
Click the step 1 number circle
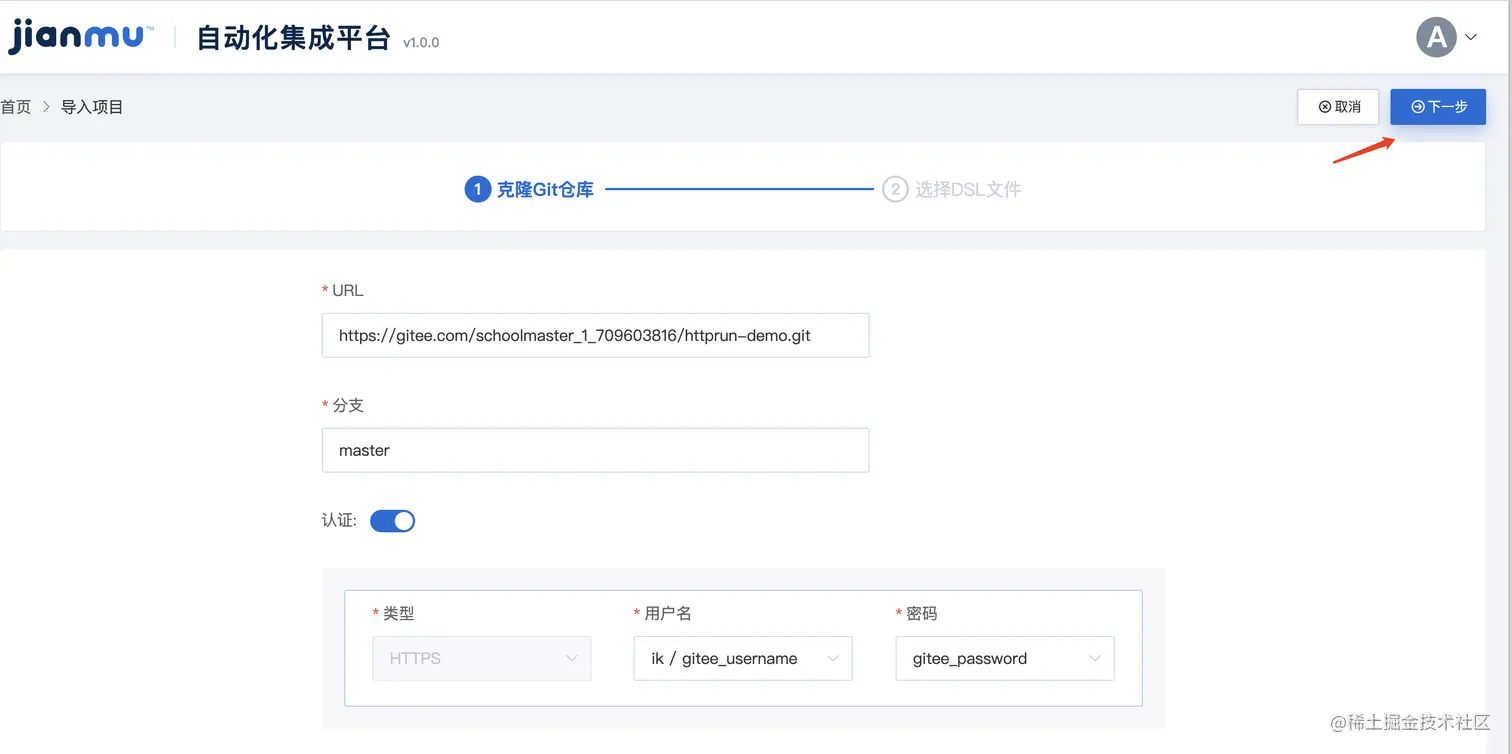(477, 189)
